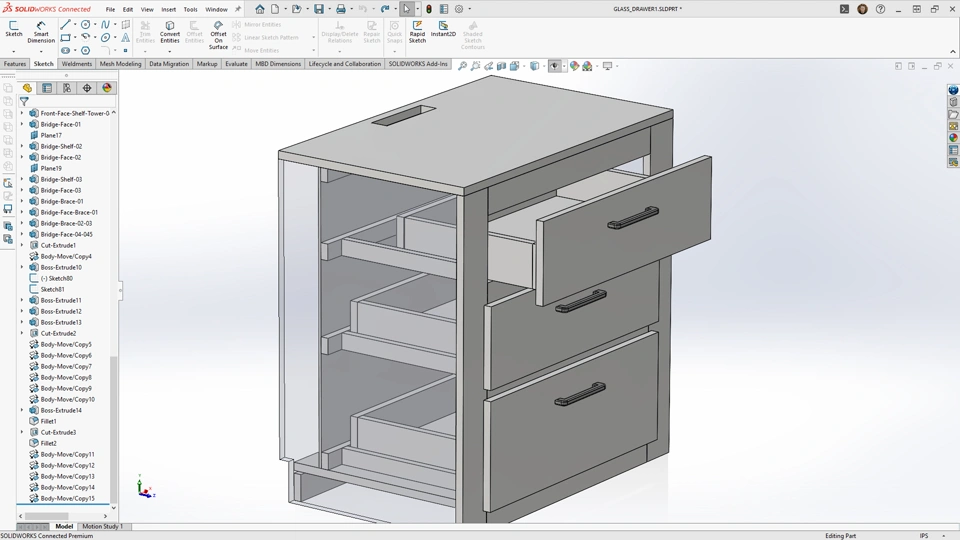960x540 pixels.
Task: Open the Tools menu
Action: 190,9
